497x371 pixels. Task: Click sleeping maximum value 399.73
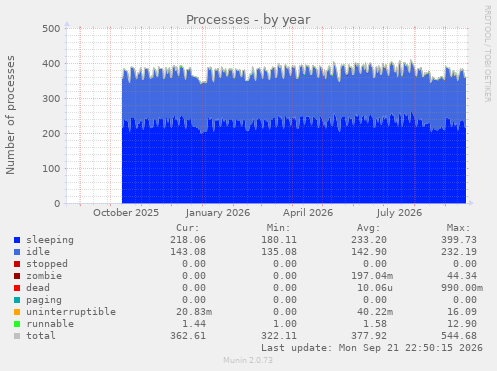(459, 240)
